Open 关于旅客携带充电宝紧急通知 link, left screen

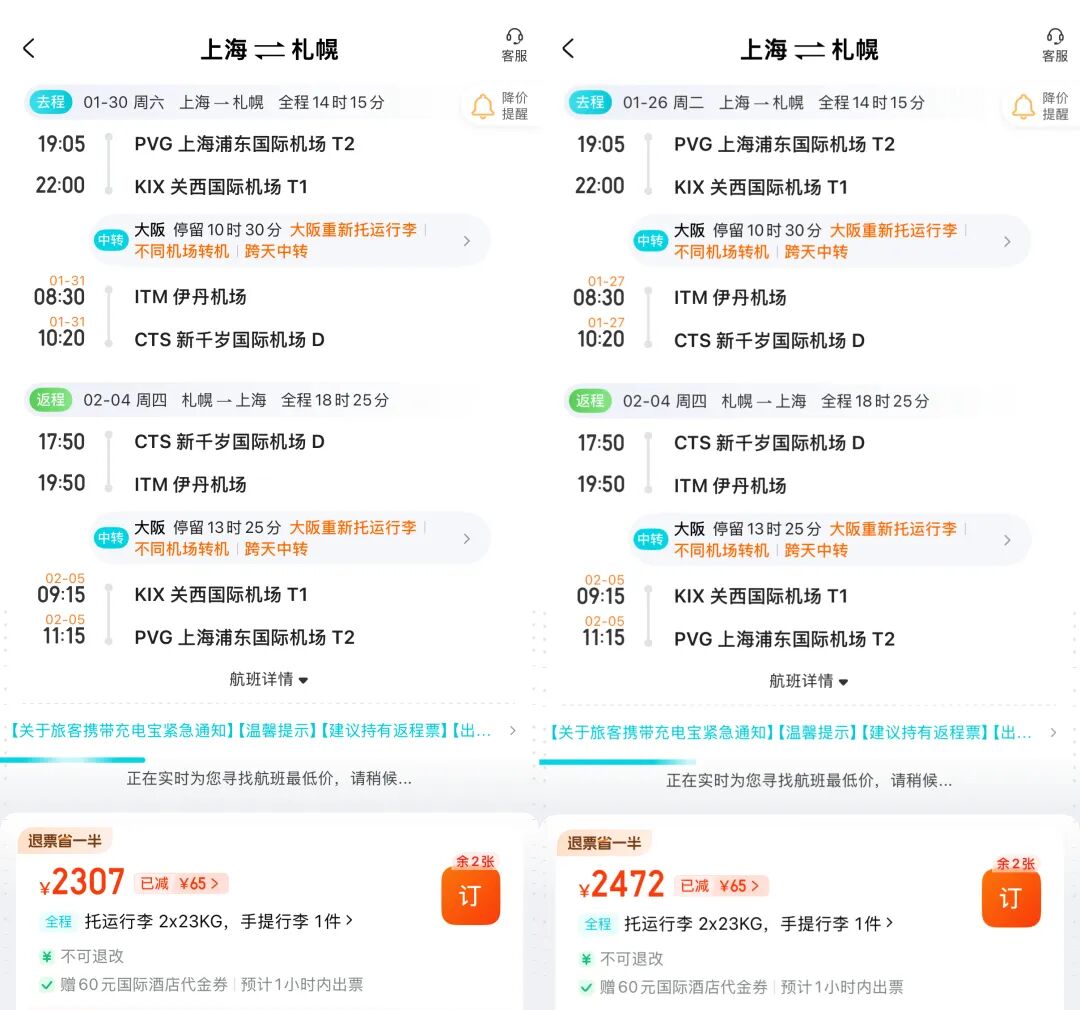[123, 730]
